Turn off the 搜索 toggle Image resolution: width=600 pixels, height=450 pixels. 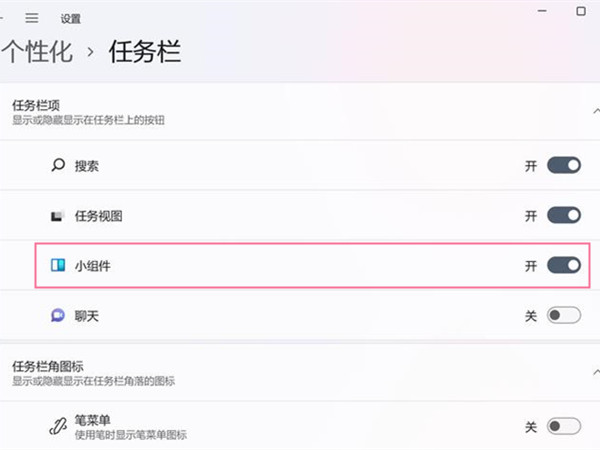(564, 165)
